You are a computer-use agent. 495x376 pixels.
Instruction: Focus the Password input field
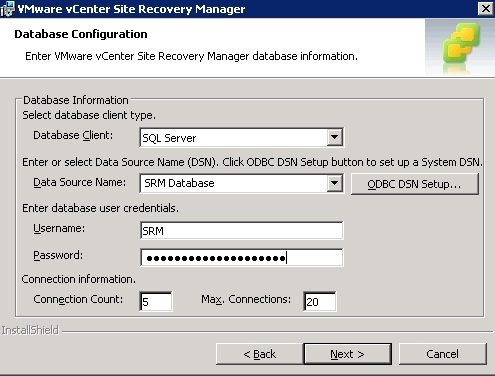pos(242,257)
